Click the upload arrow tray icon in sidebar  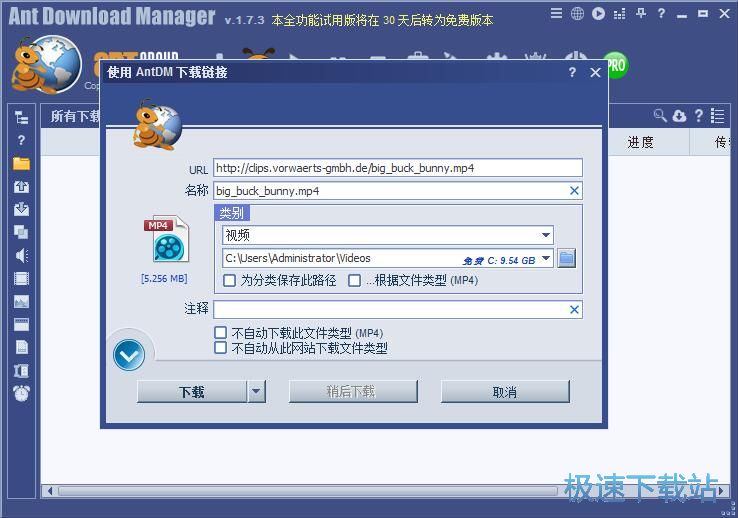click(21, 186)
